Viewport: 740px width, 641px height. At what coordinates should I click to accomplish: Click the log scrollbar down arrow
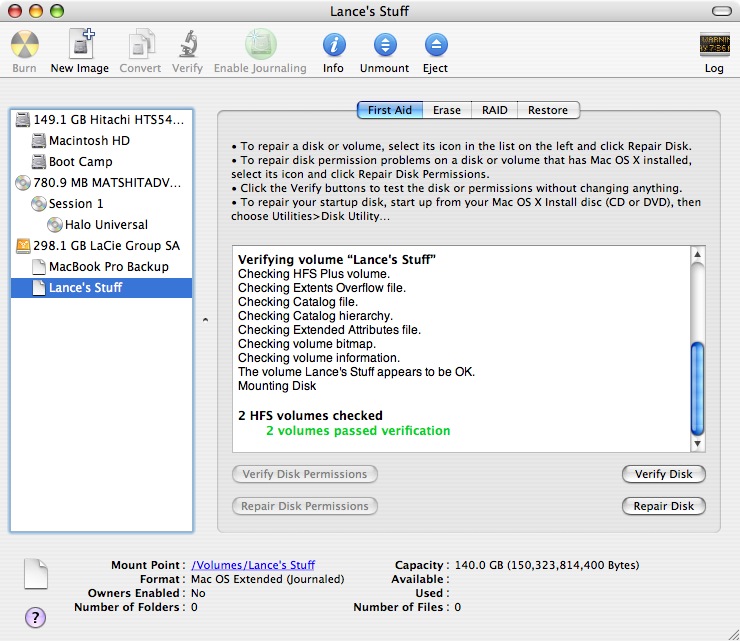point(697,444)
